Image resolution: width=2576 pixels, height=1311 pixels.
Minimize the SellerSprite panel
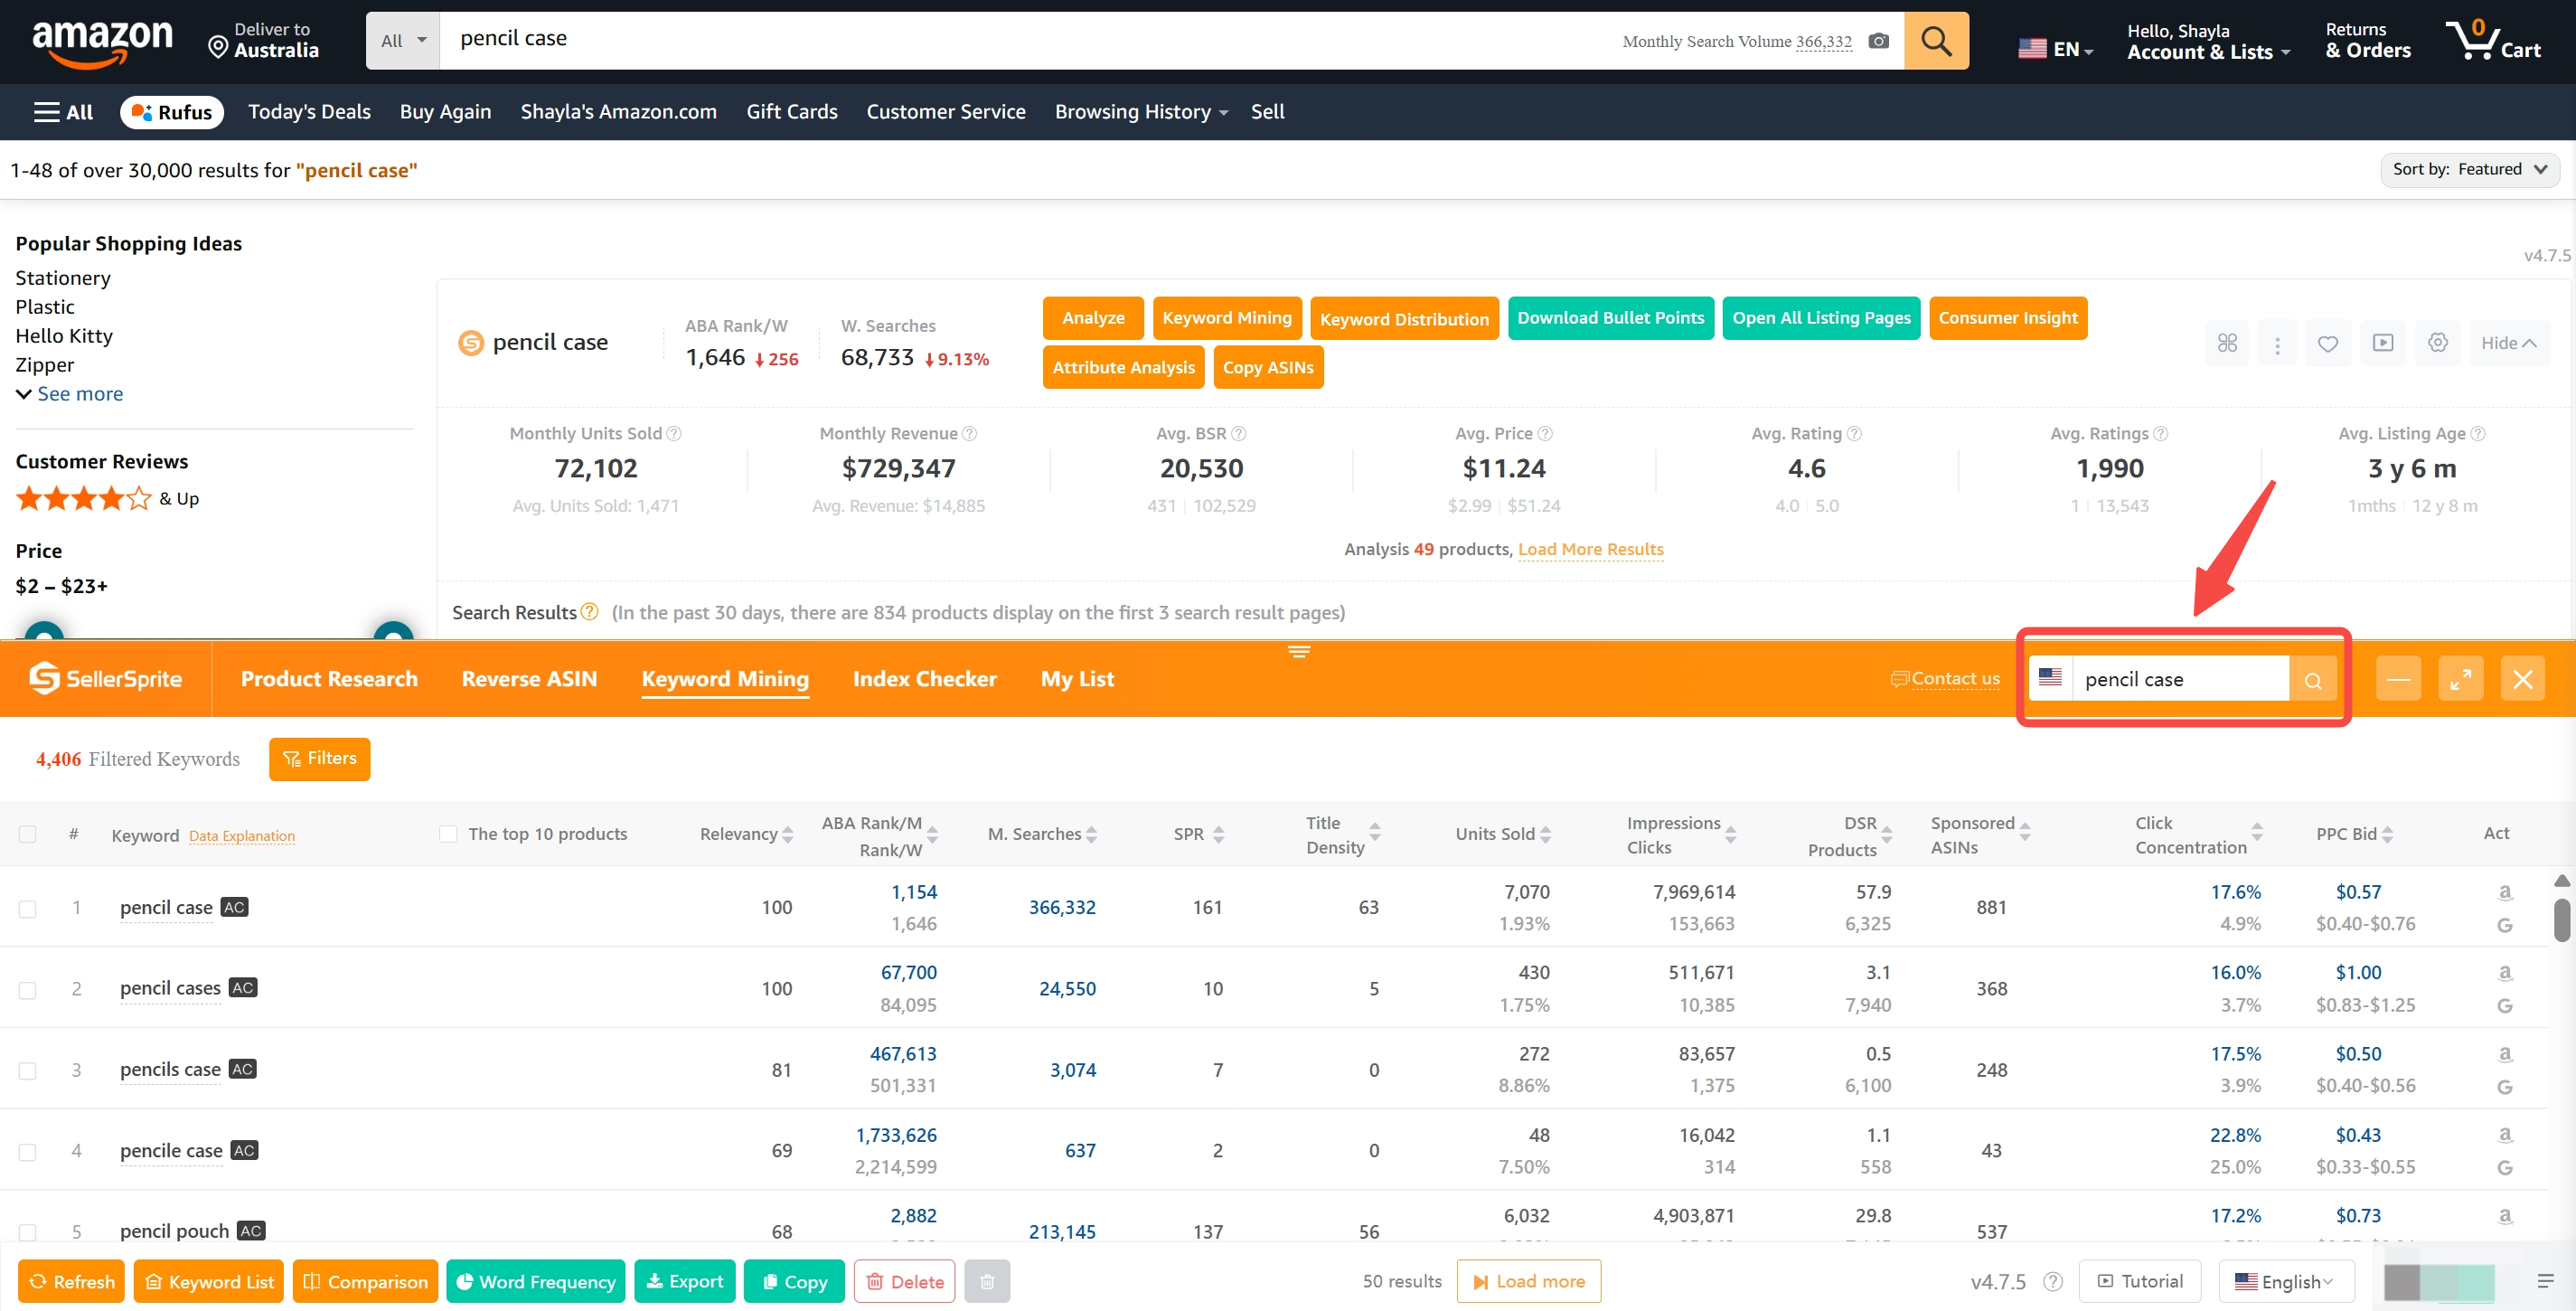[x=2398, y=680]
